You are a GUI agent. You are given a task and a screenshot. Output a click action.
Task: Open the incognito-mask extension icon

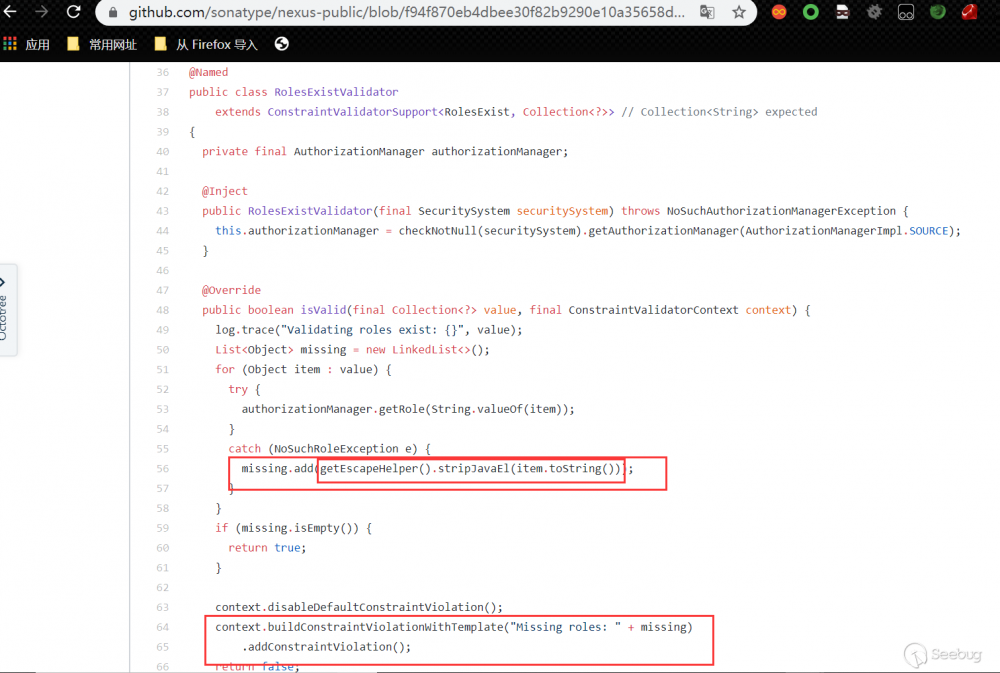point(842,12)
